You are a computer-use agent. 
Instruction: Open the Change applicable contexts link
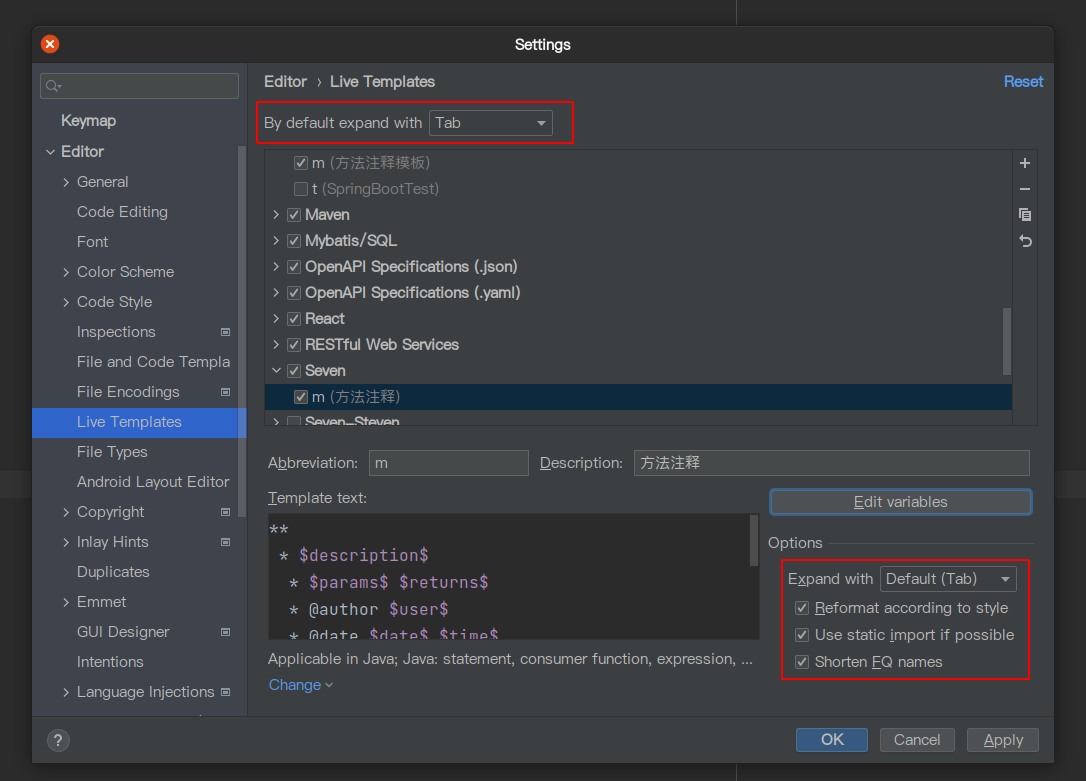pos(301,685)
